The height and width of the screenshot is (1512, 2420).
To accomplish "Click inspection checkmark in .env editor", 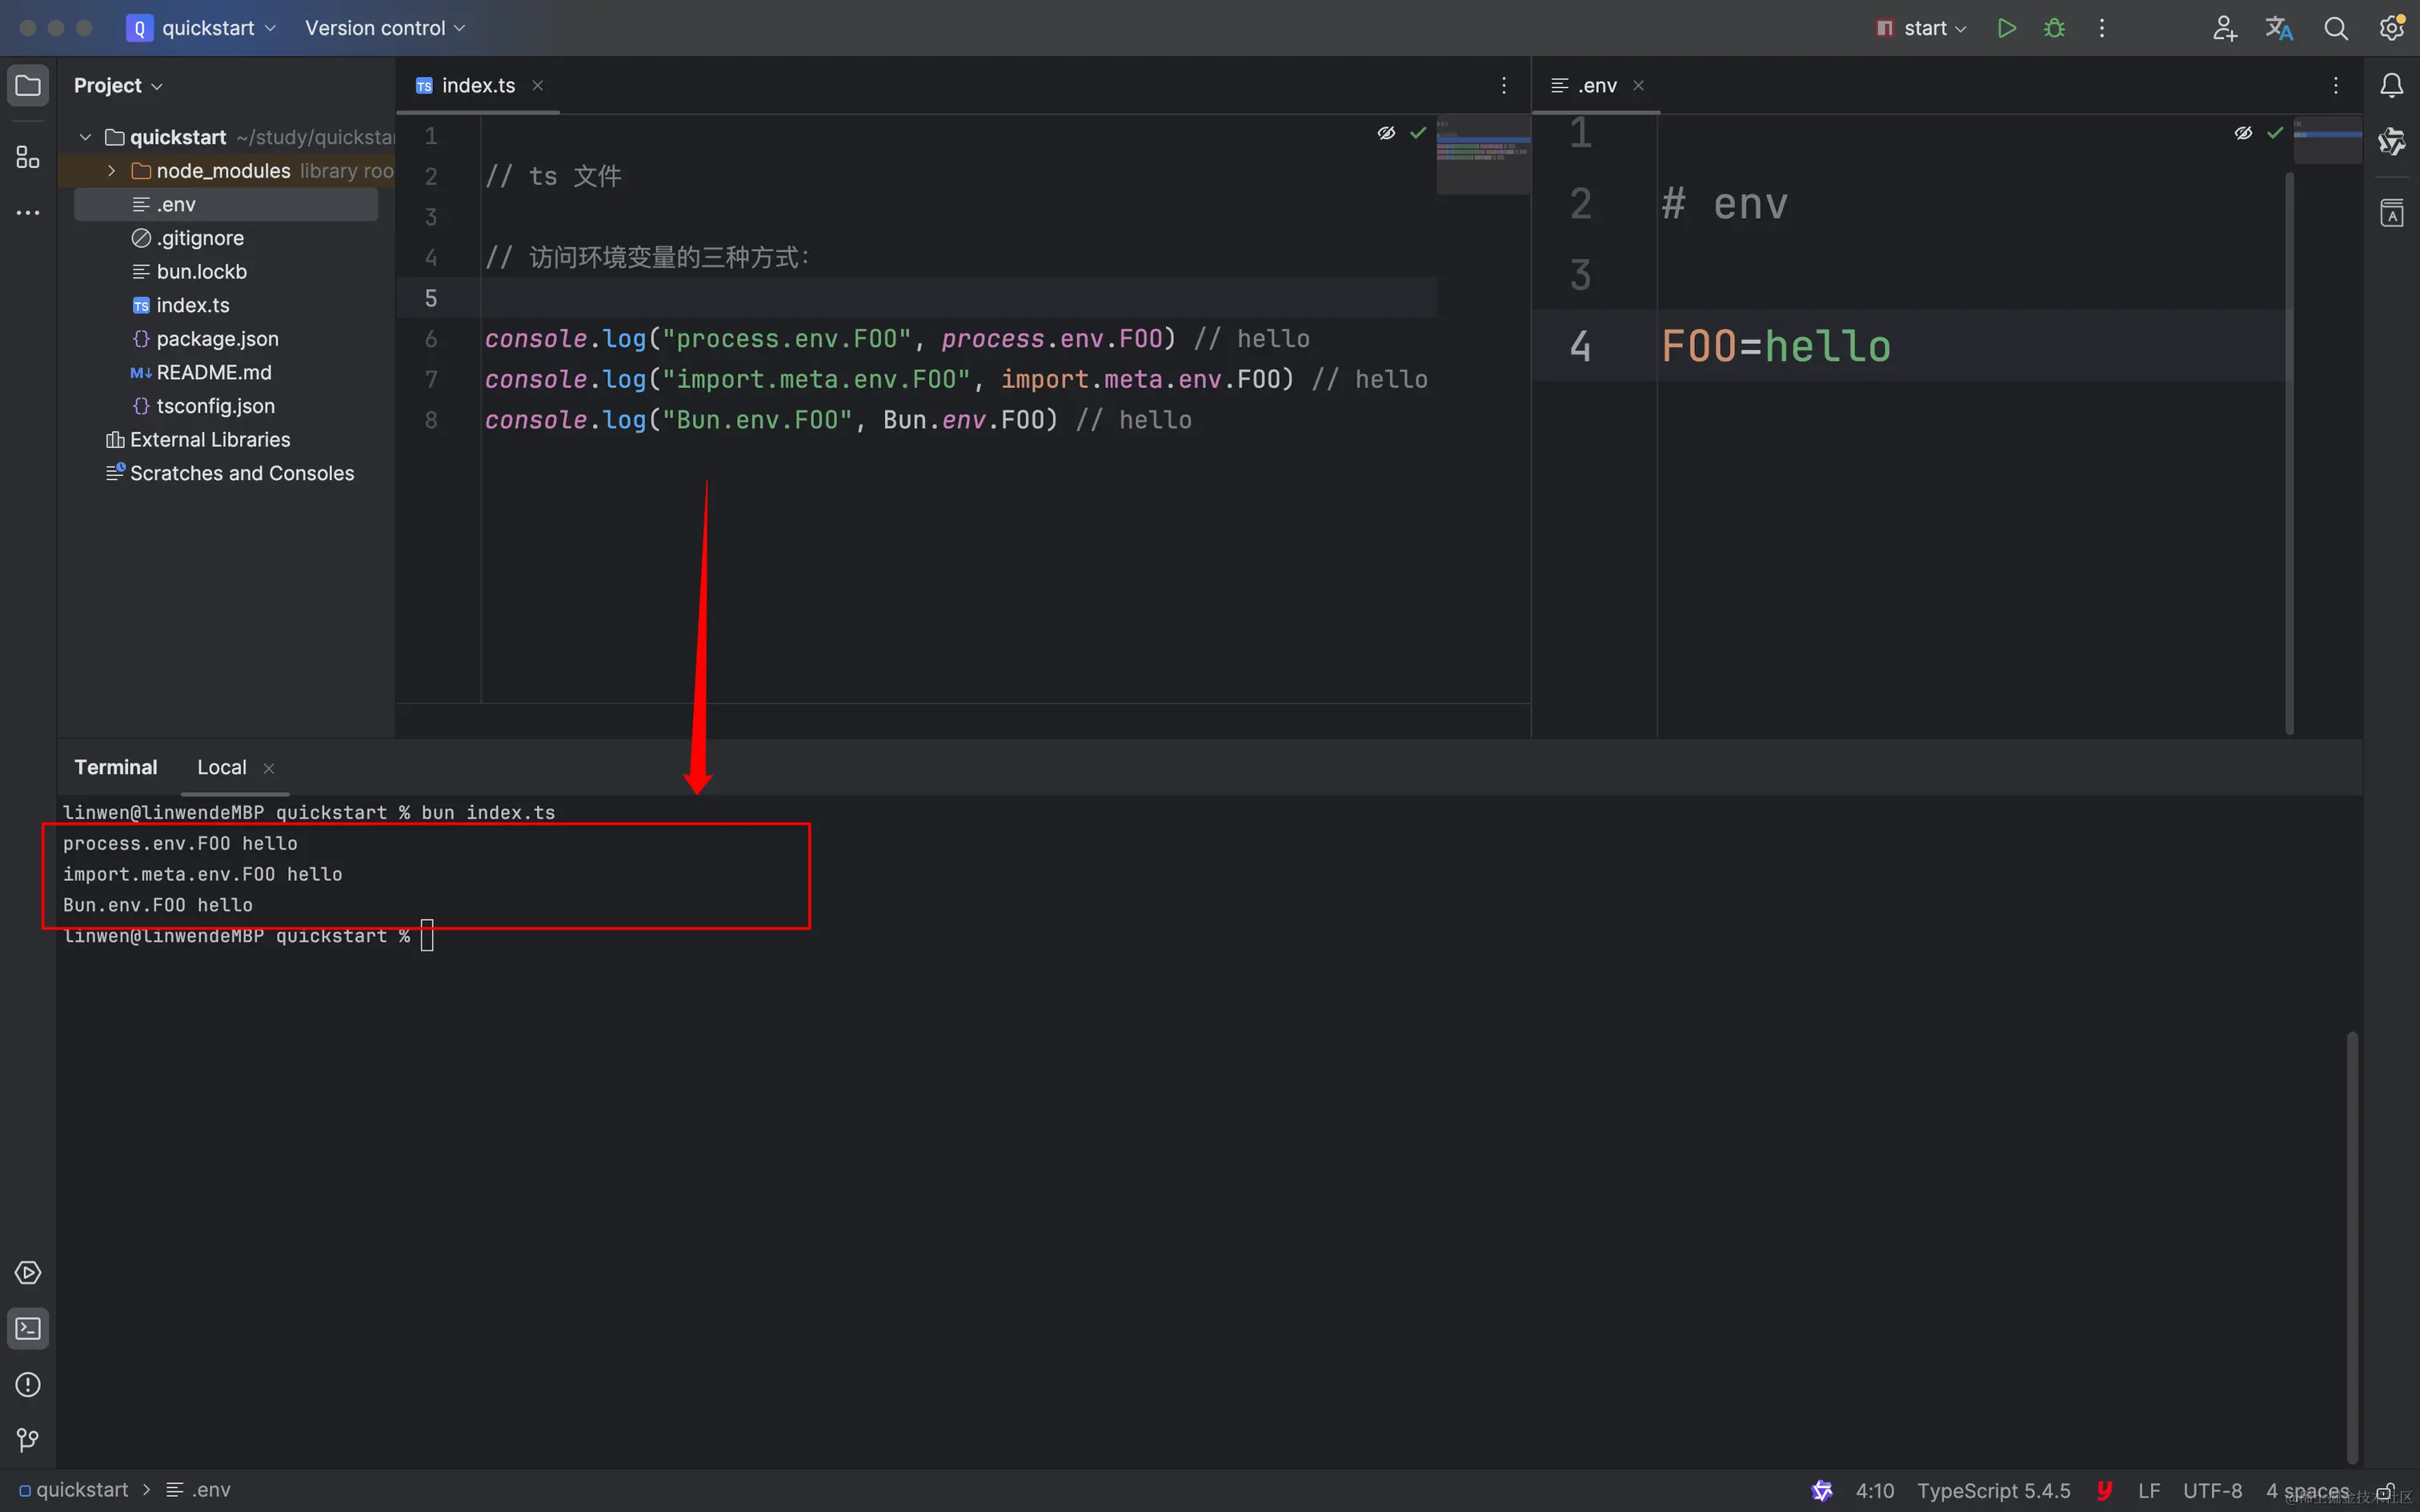I will point(2275,133).
